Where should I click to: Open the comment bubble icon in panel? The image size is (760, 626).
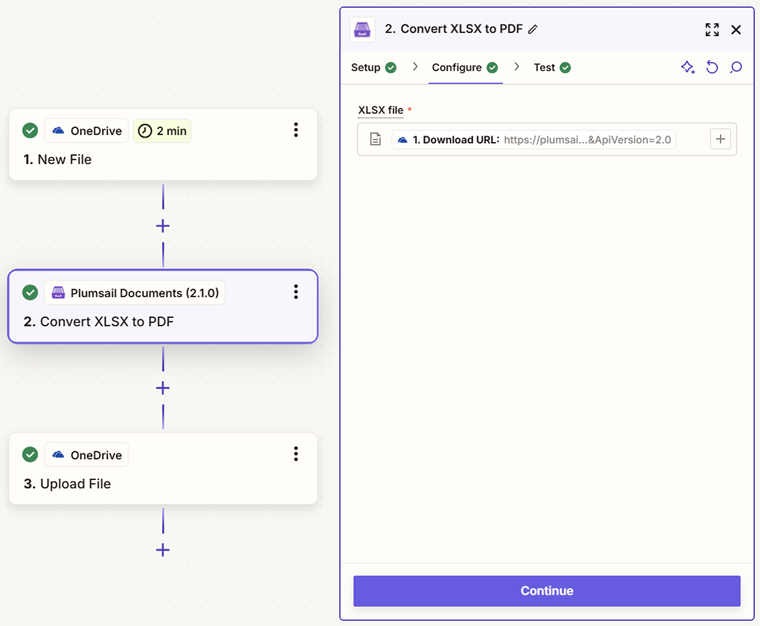coord(736,67)
